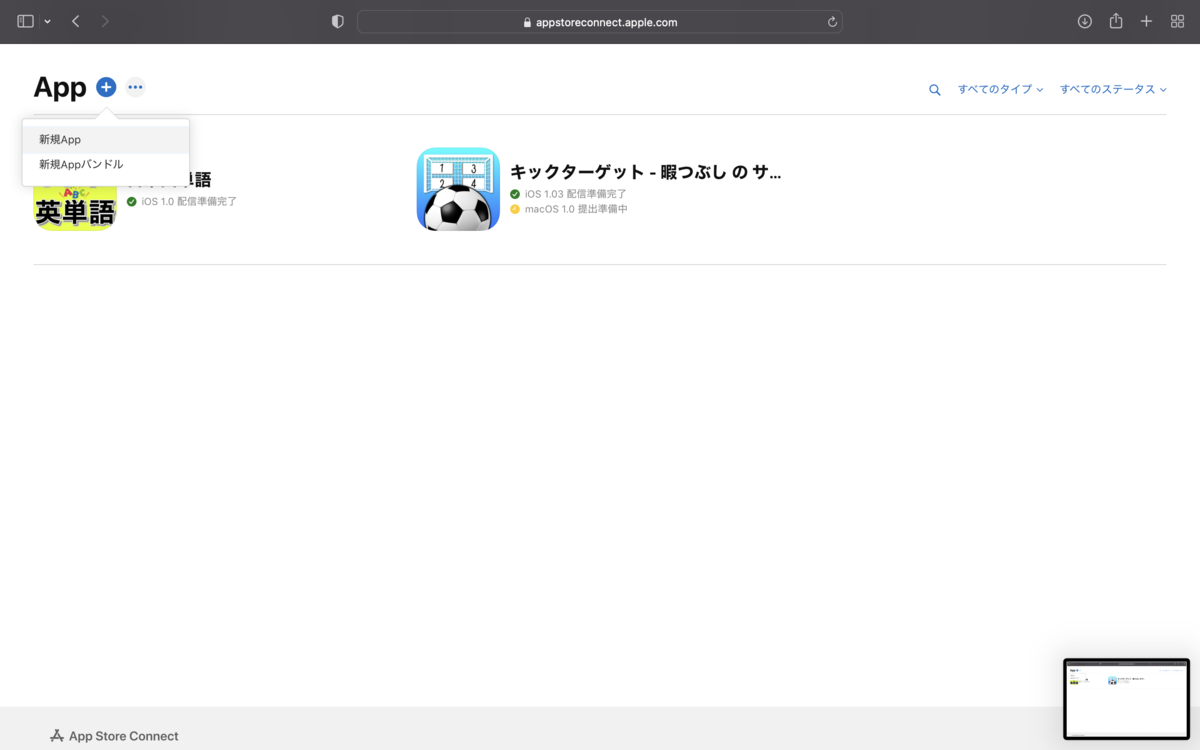1200x750 pixels.
Task: Select 新規App from the popup menu
Action: [106, 140]
